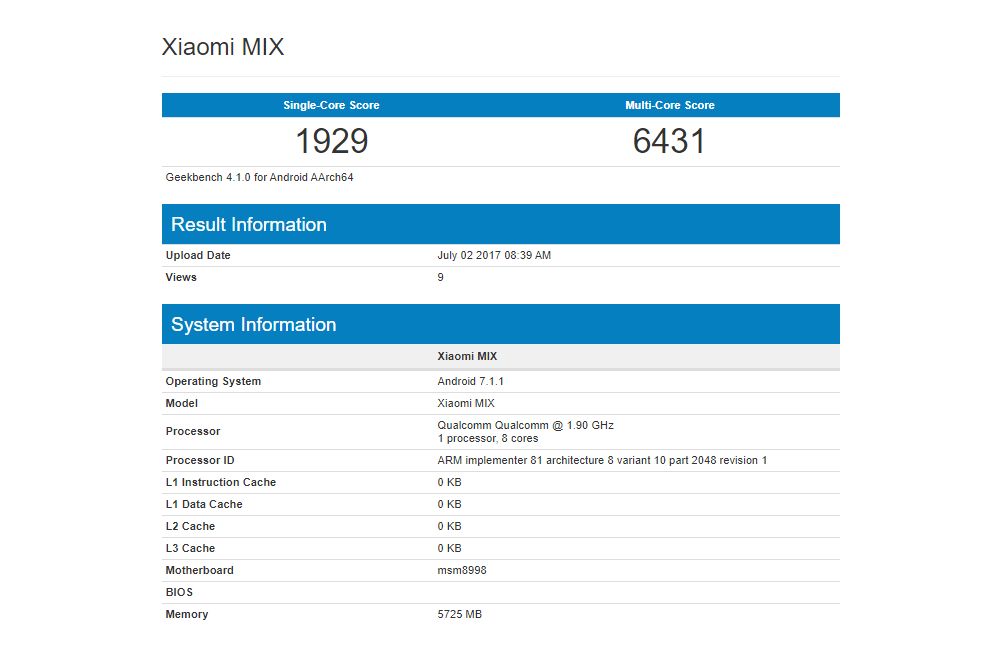The height and width of the screenshot is (650, 1000).
Task: Click the Memory value 5725 MB
Action: 459,614
